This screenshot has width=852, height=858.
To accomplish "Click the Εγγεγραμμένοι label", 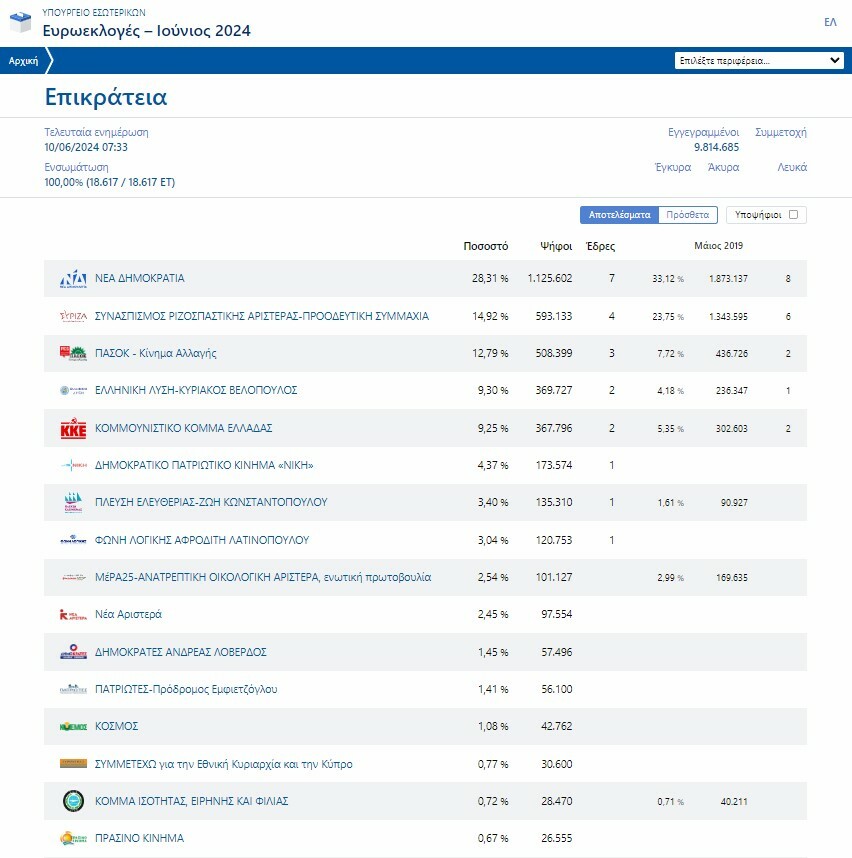I will point(703,132).
